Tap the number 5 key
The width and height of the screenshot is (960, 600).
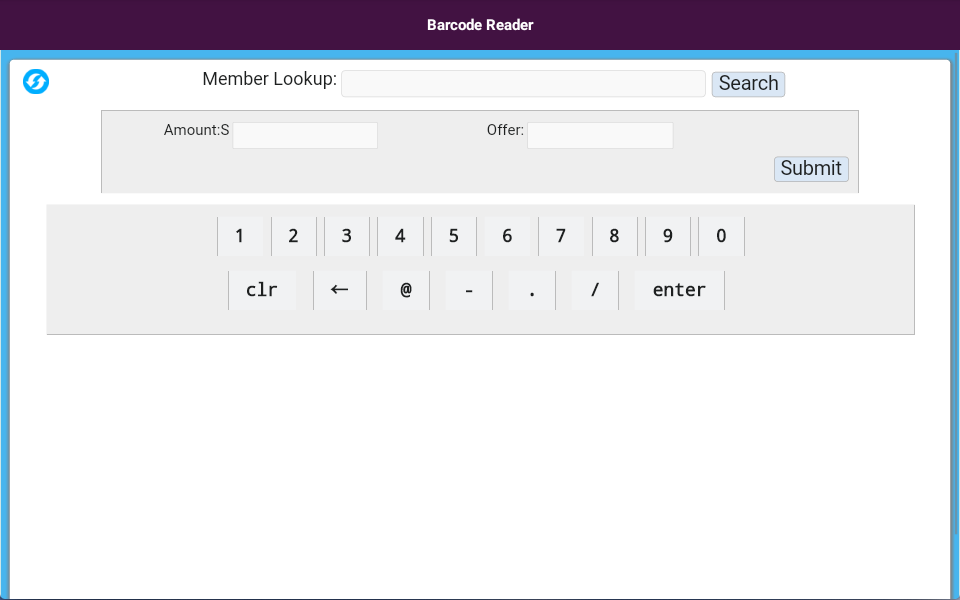tap(454, 236)
